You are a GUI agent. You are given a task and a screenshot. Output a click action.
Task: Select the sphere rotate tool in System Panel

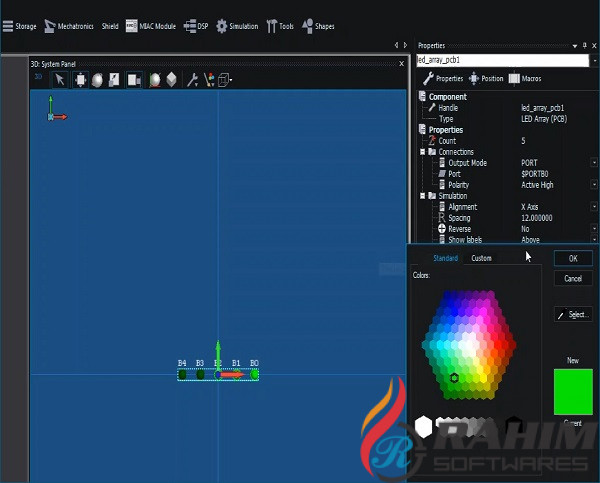point(97,80)
